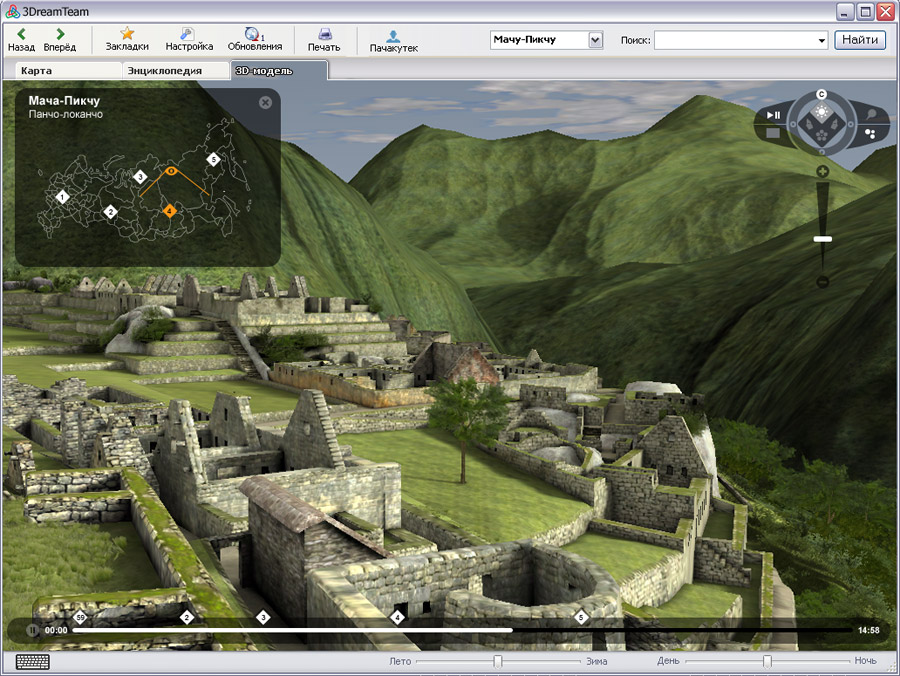Click the Лето–Зима season slider handle

(497, 661)
